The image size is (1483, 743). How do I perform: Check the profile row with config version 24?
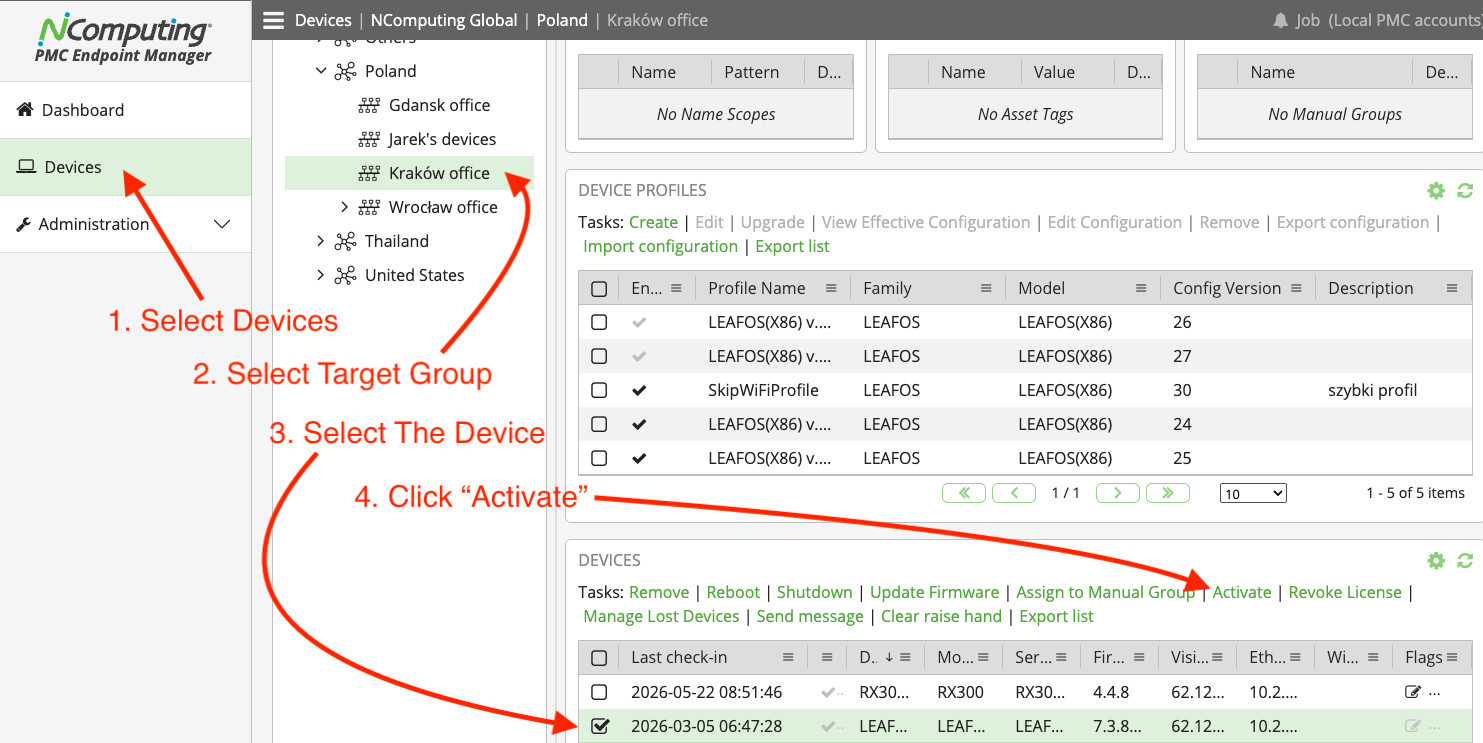599,424
